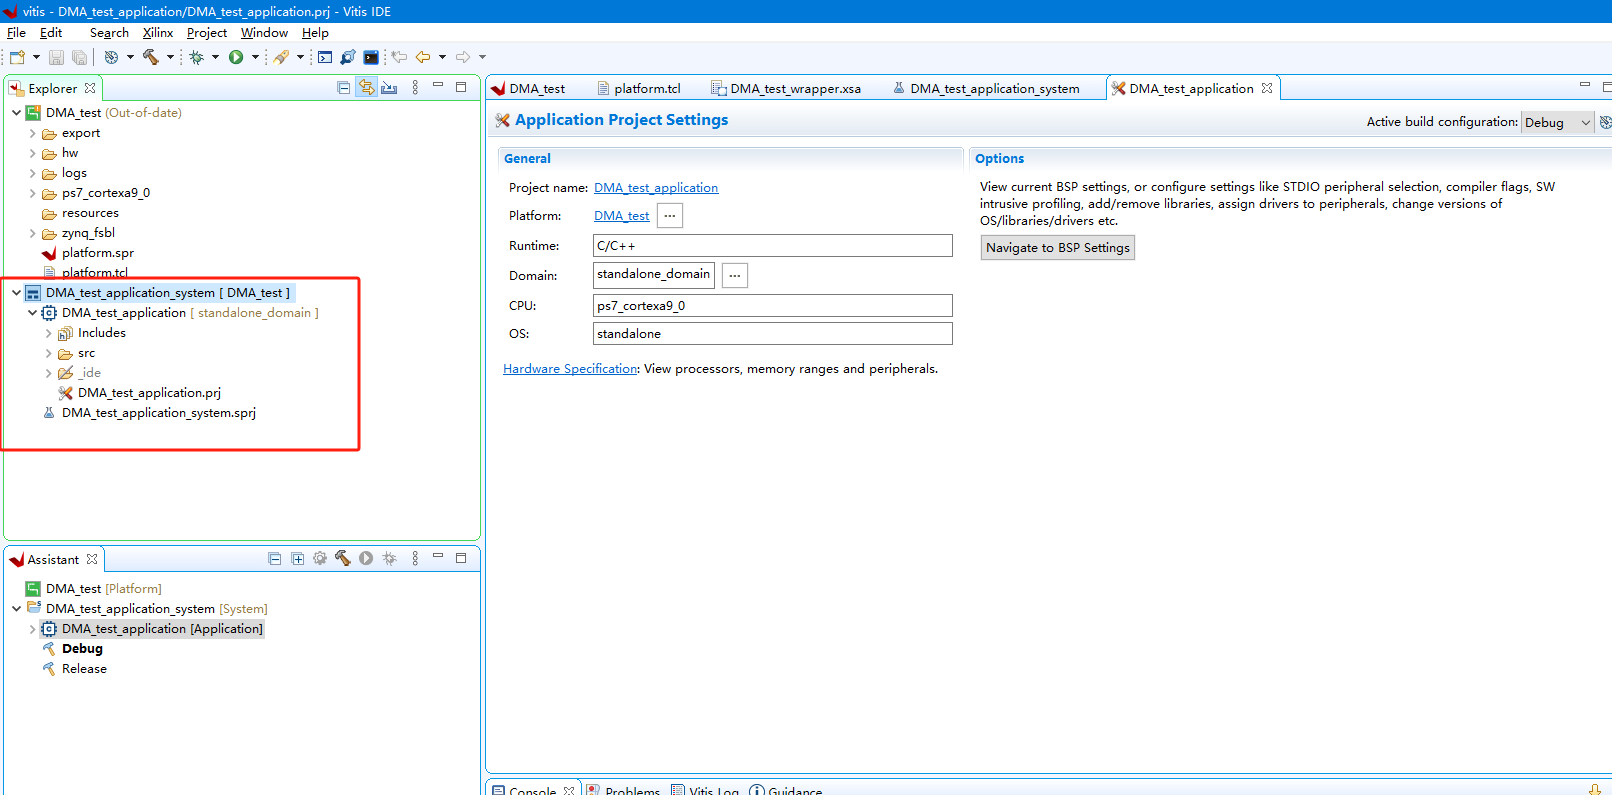Click the launch target icon in main toolbar

click(x=111, y=57)
